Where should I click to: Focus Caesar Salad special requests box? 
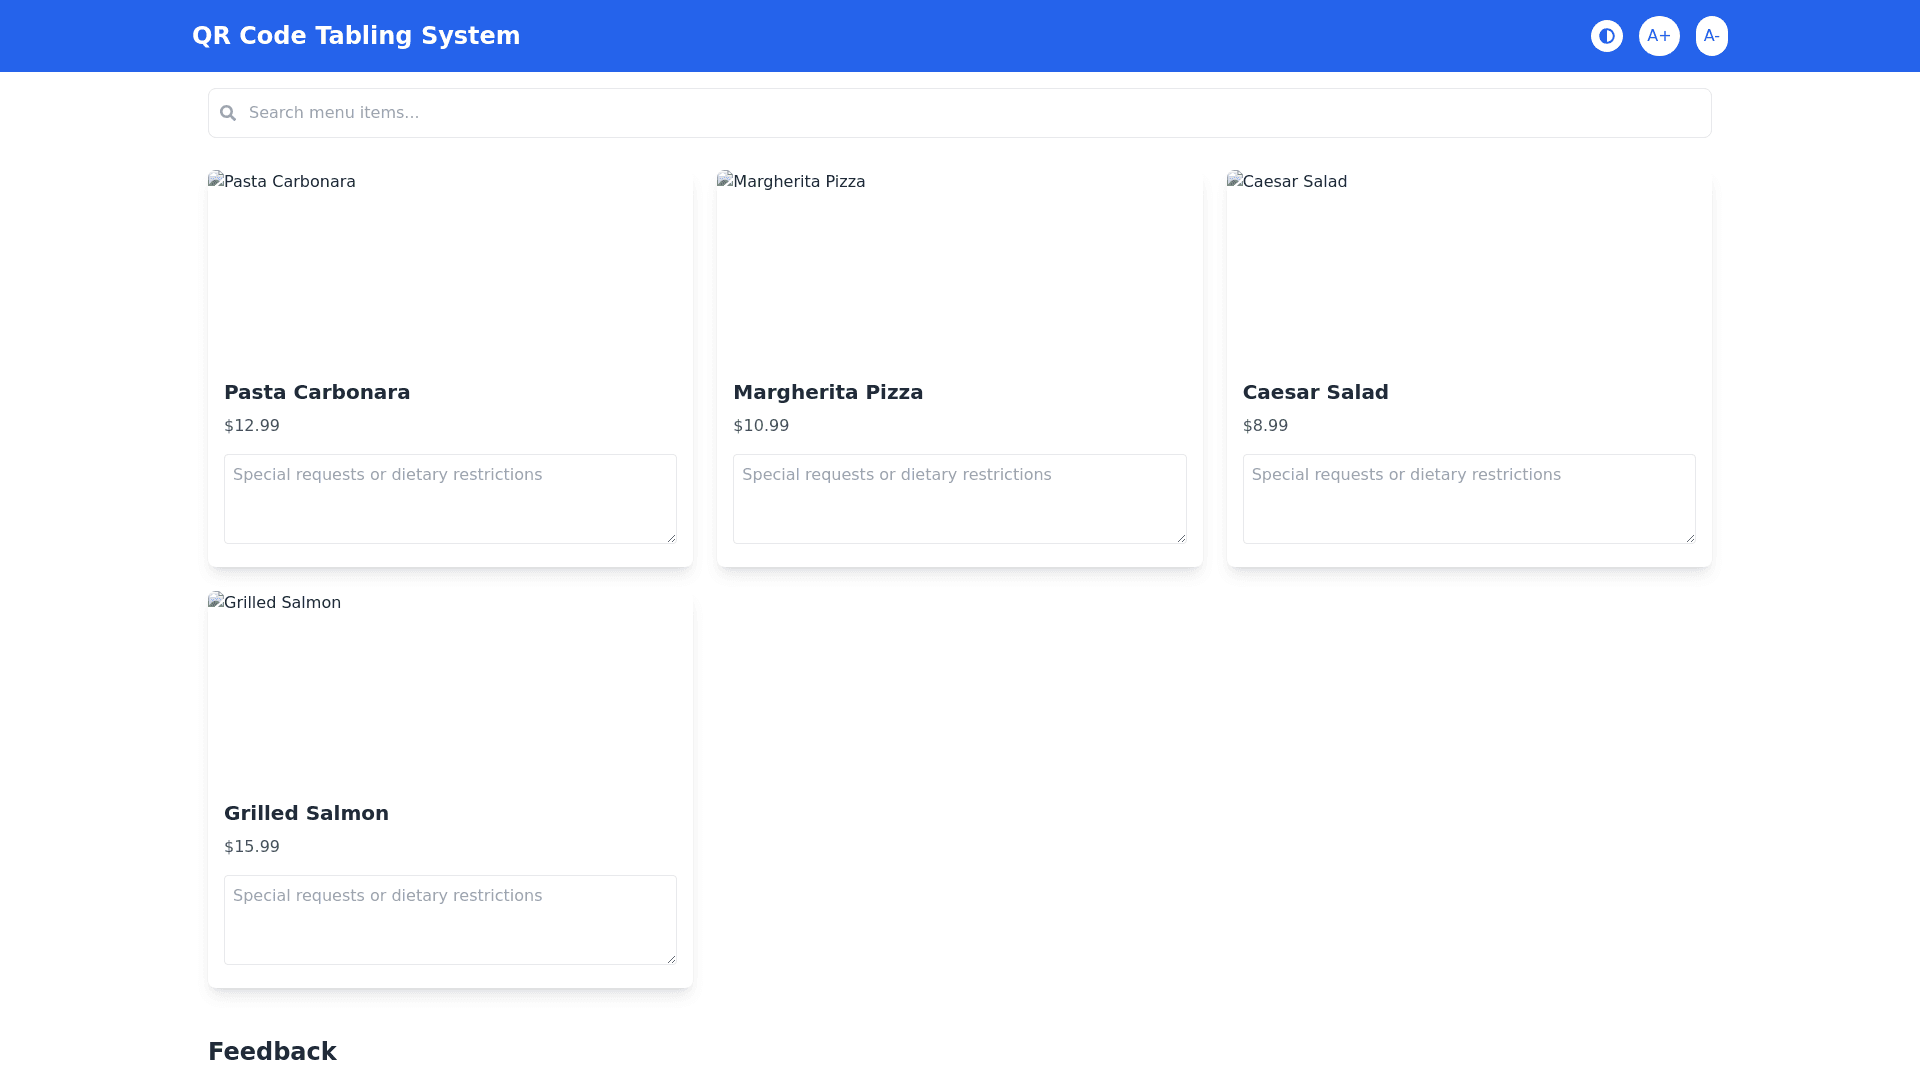(x=1468, y=499)
